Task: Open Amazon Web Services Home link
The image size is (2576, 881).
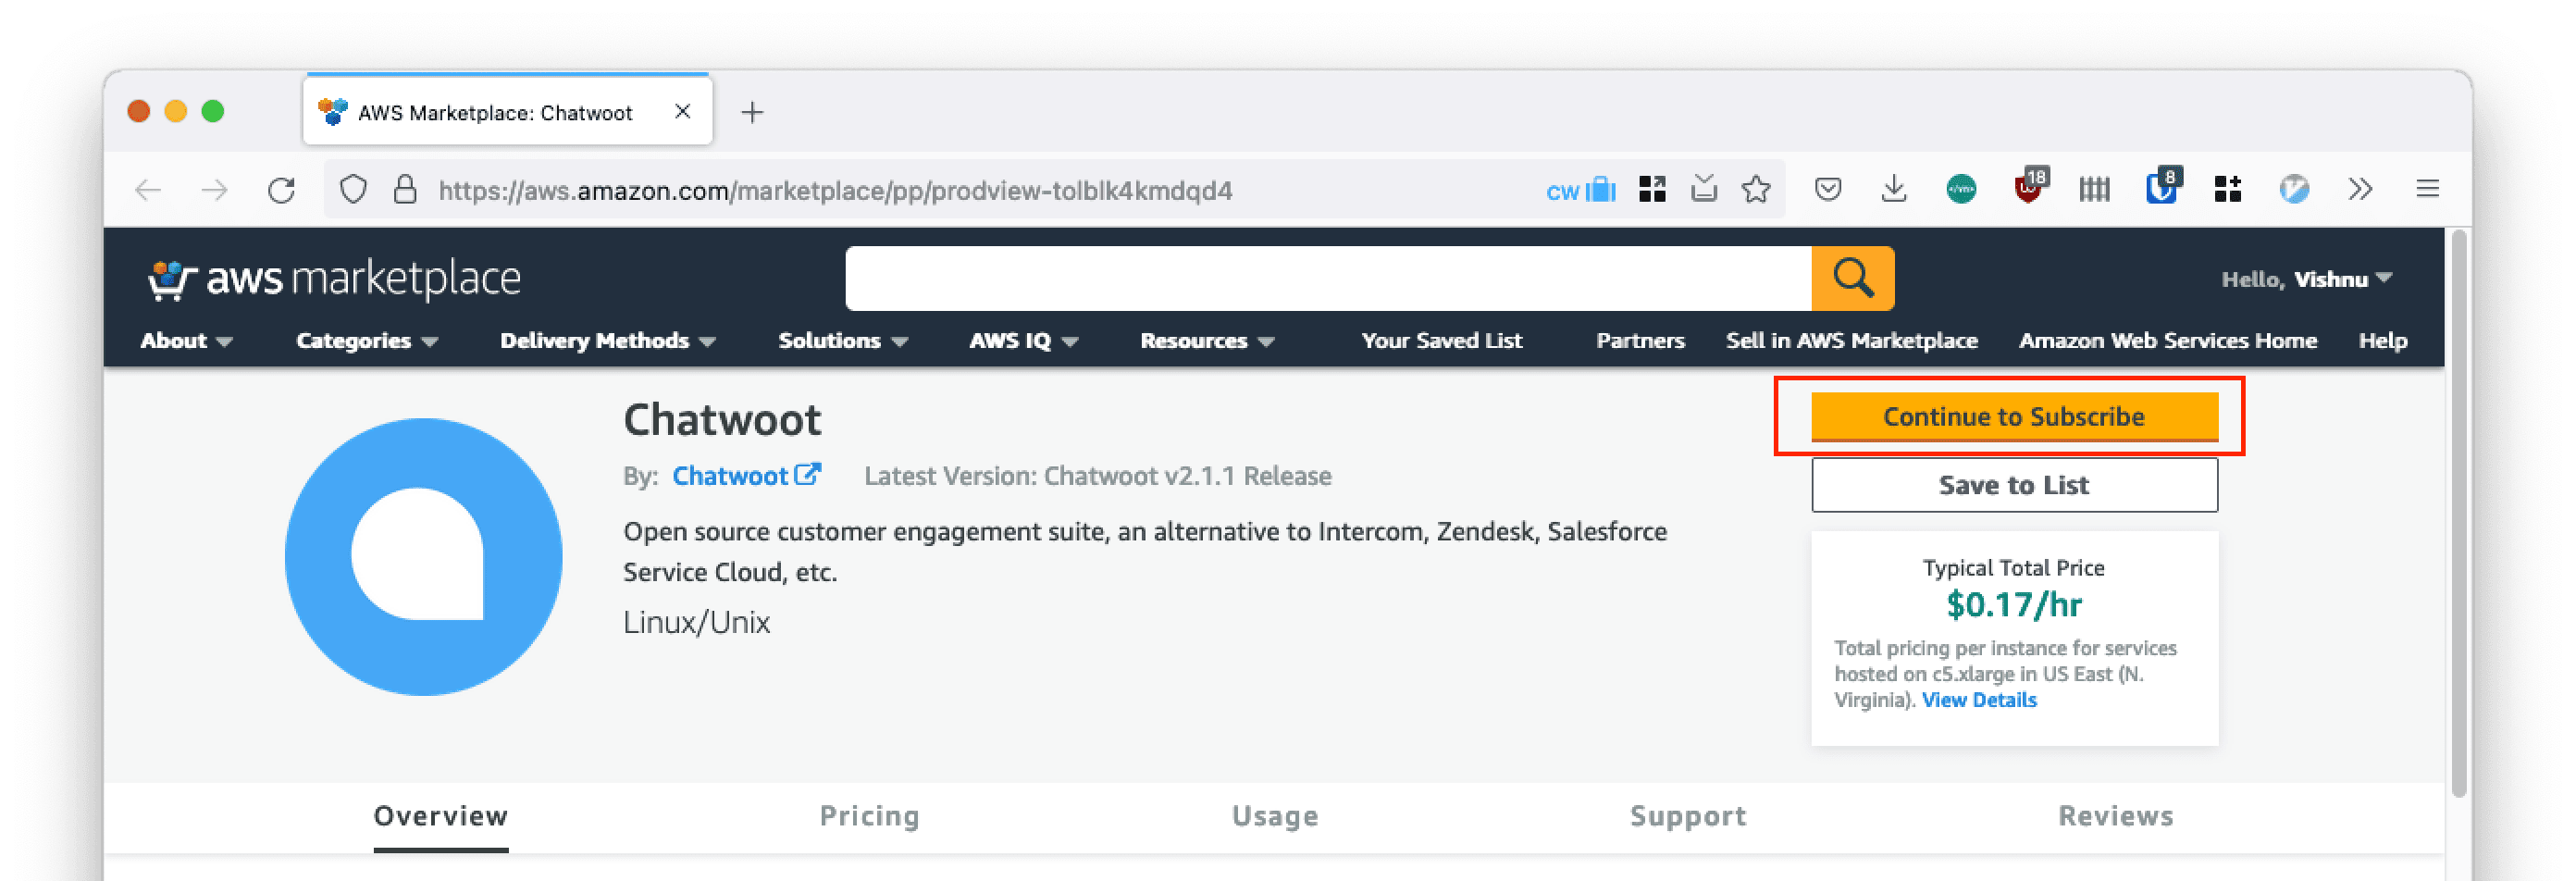Action: (2167, 341)
